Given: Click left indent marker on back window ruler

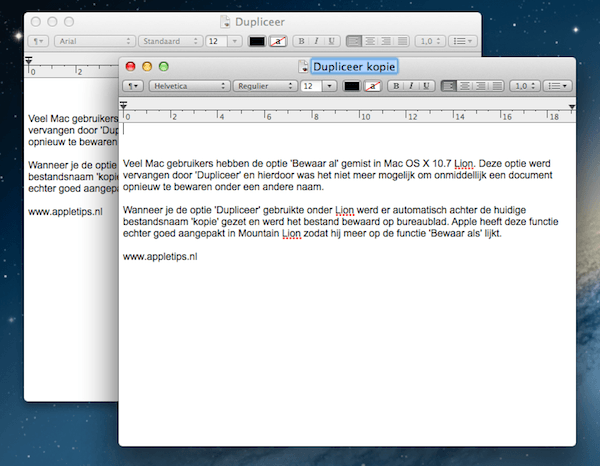Looking at the screenshot, I should (x=29, y=60).
